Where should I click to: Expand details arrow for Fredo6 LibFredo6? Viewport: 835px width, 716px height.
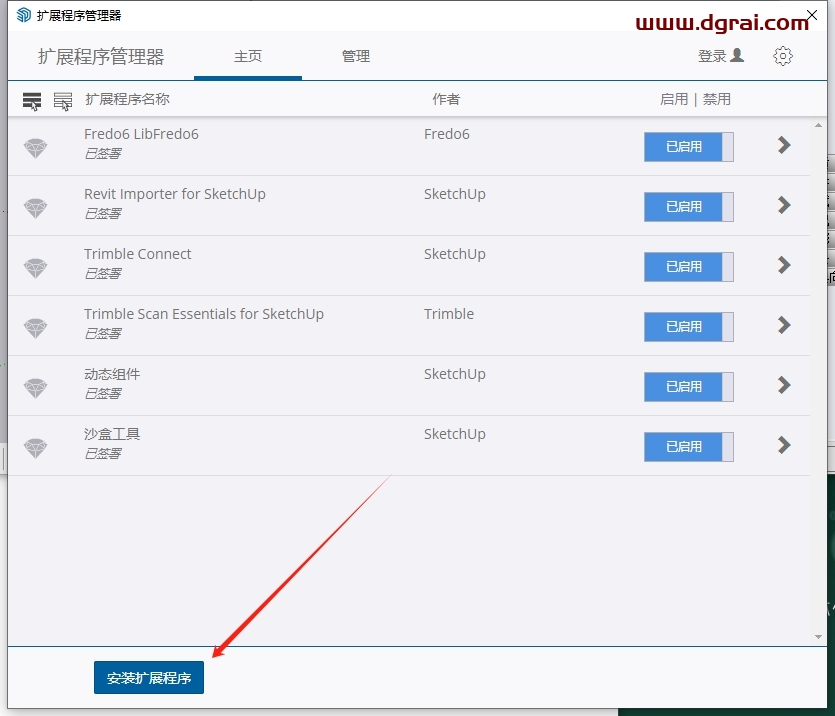[784, 145]
